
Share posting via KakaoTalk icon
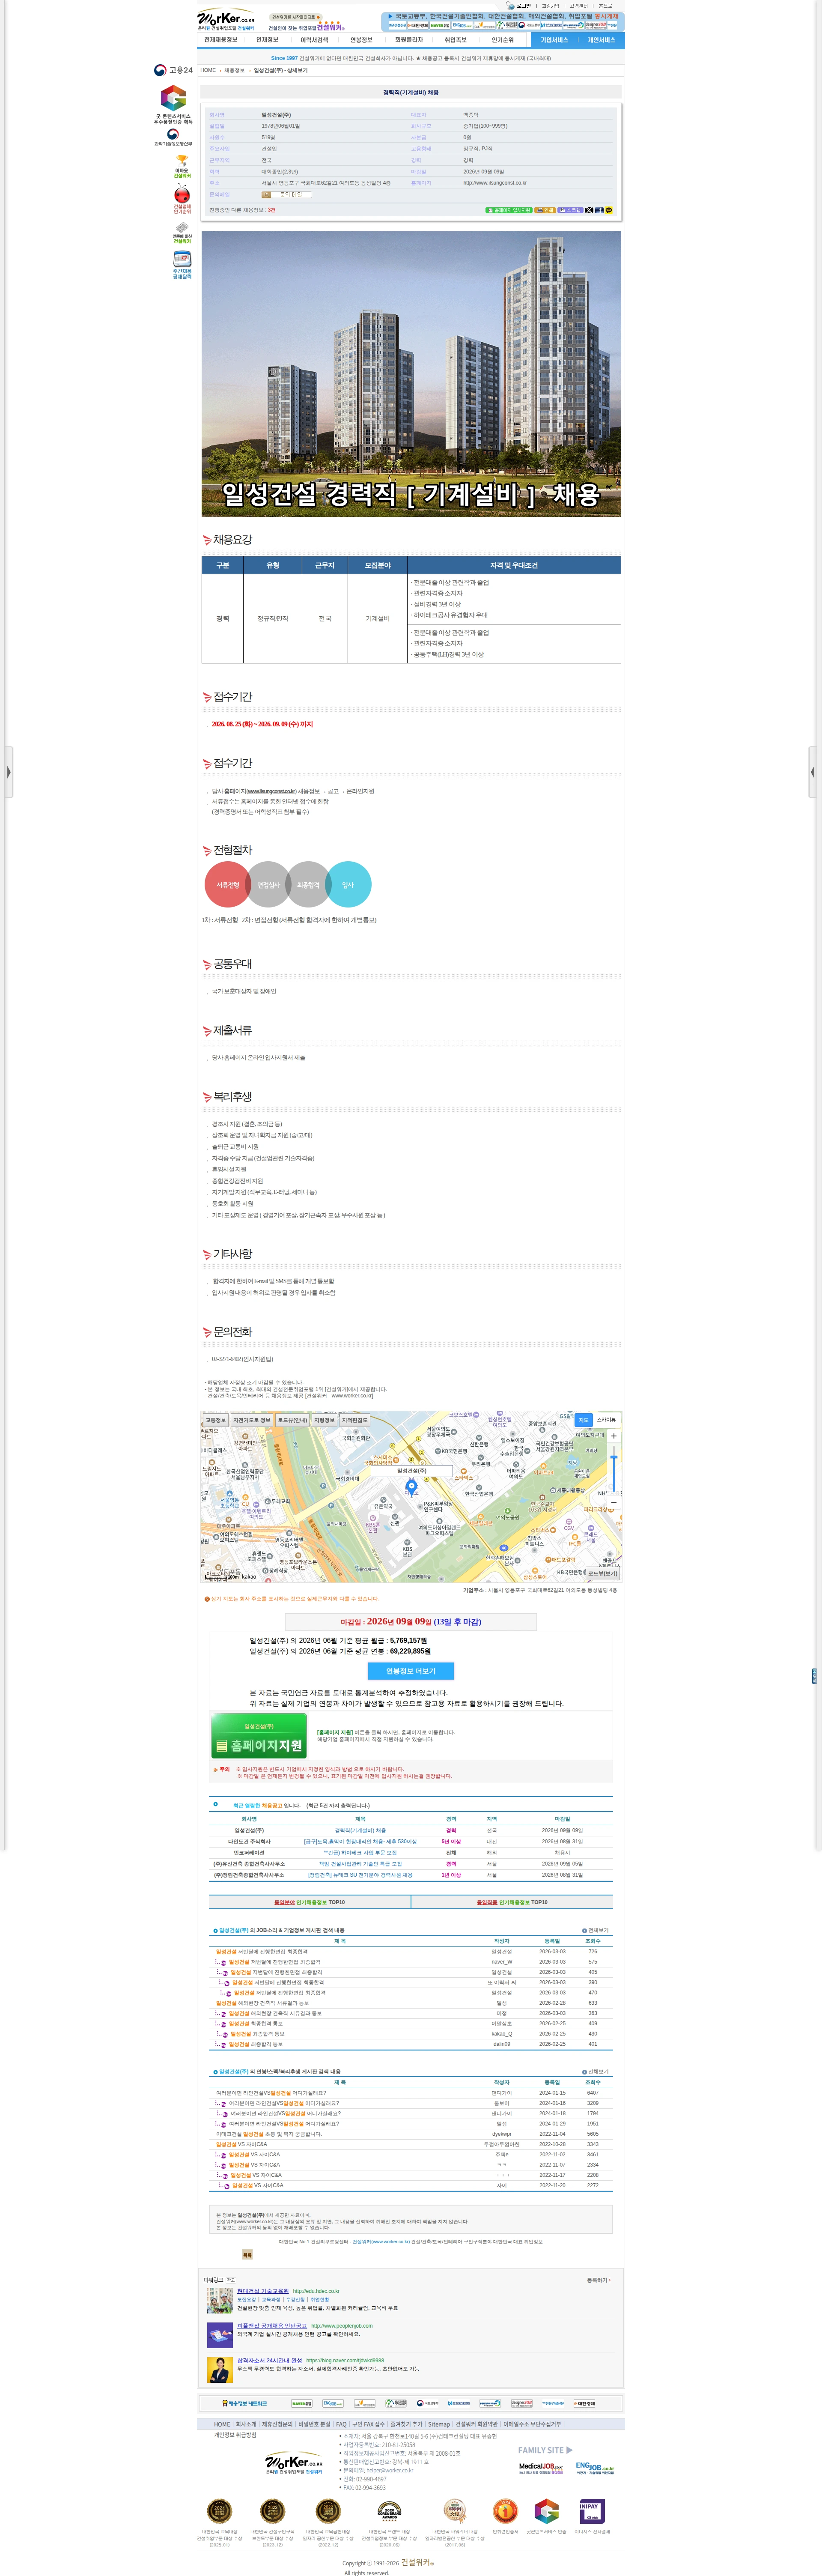(609, 210)
